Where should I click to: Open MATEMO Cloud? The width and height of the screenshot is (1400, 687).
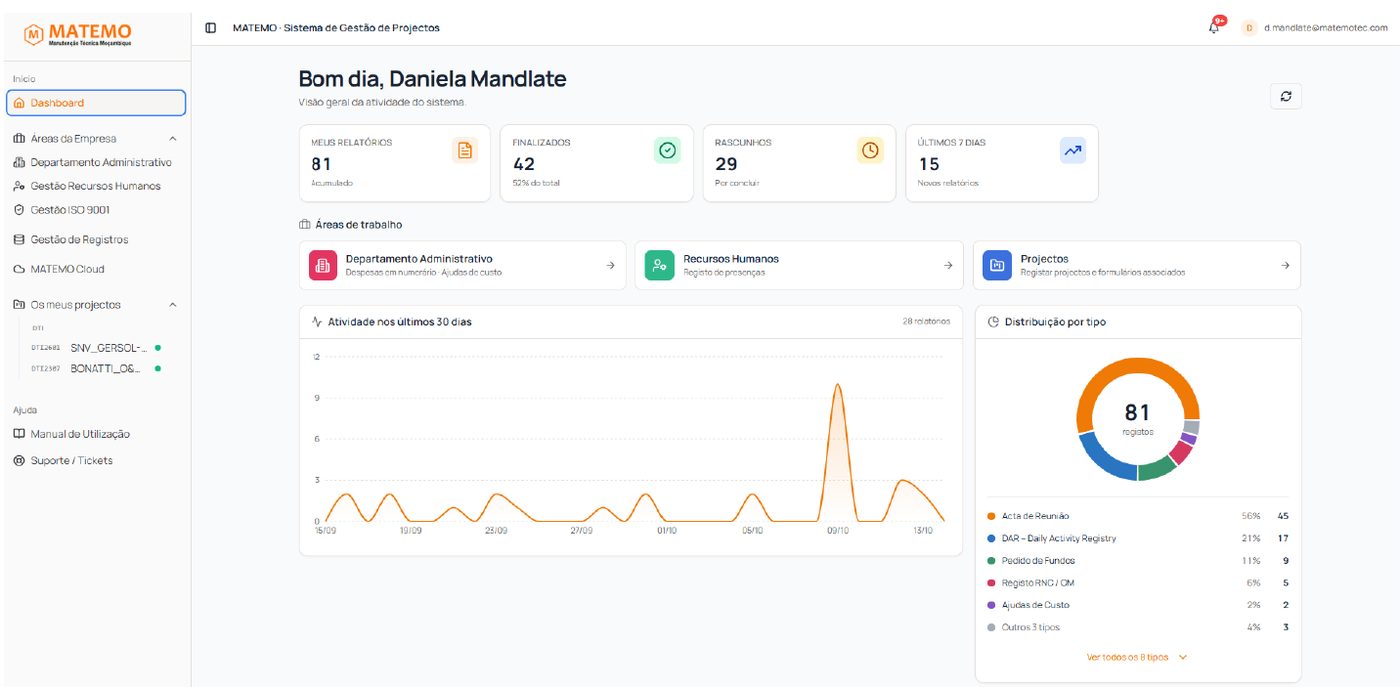tap(96, 269)
